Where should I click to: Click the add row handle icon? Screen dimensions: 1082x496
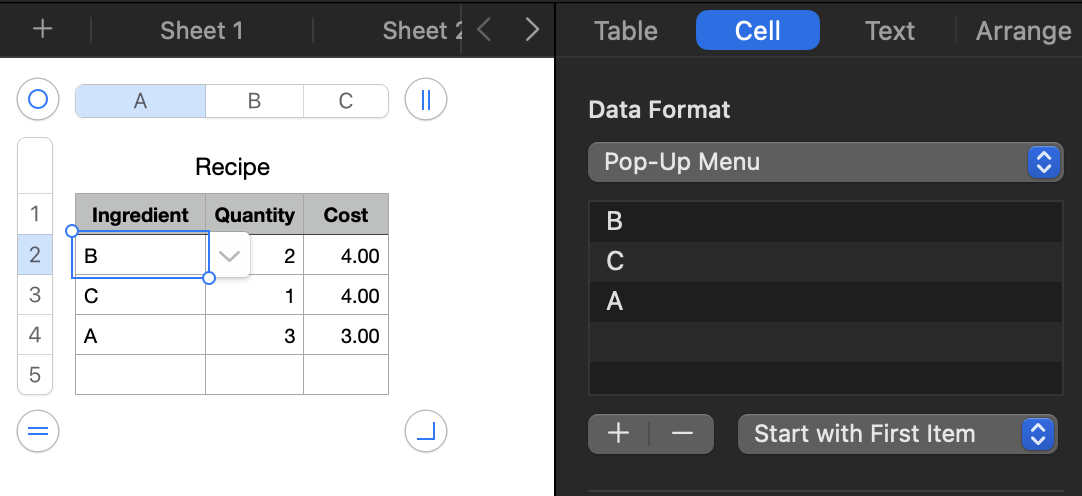point(38,432)
